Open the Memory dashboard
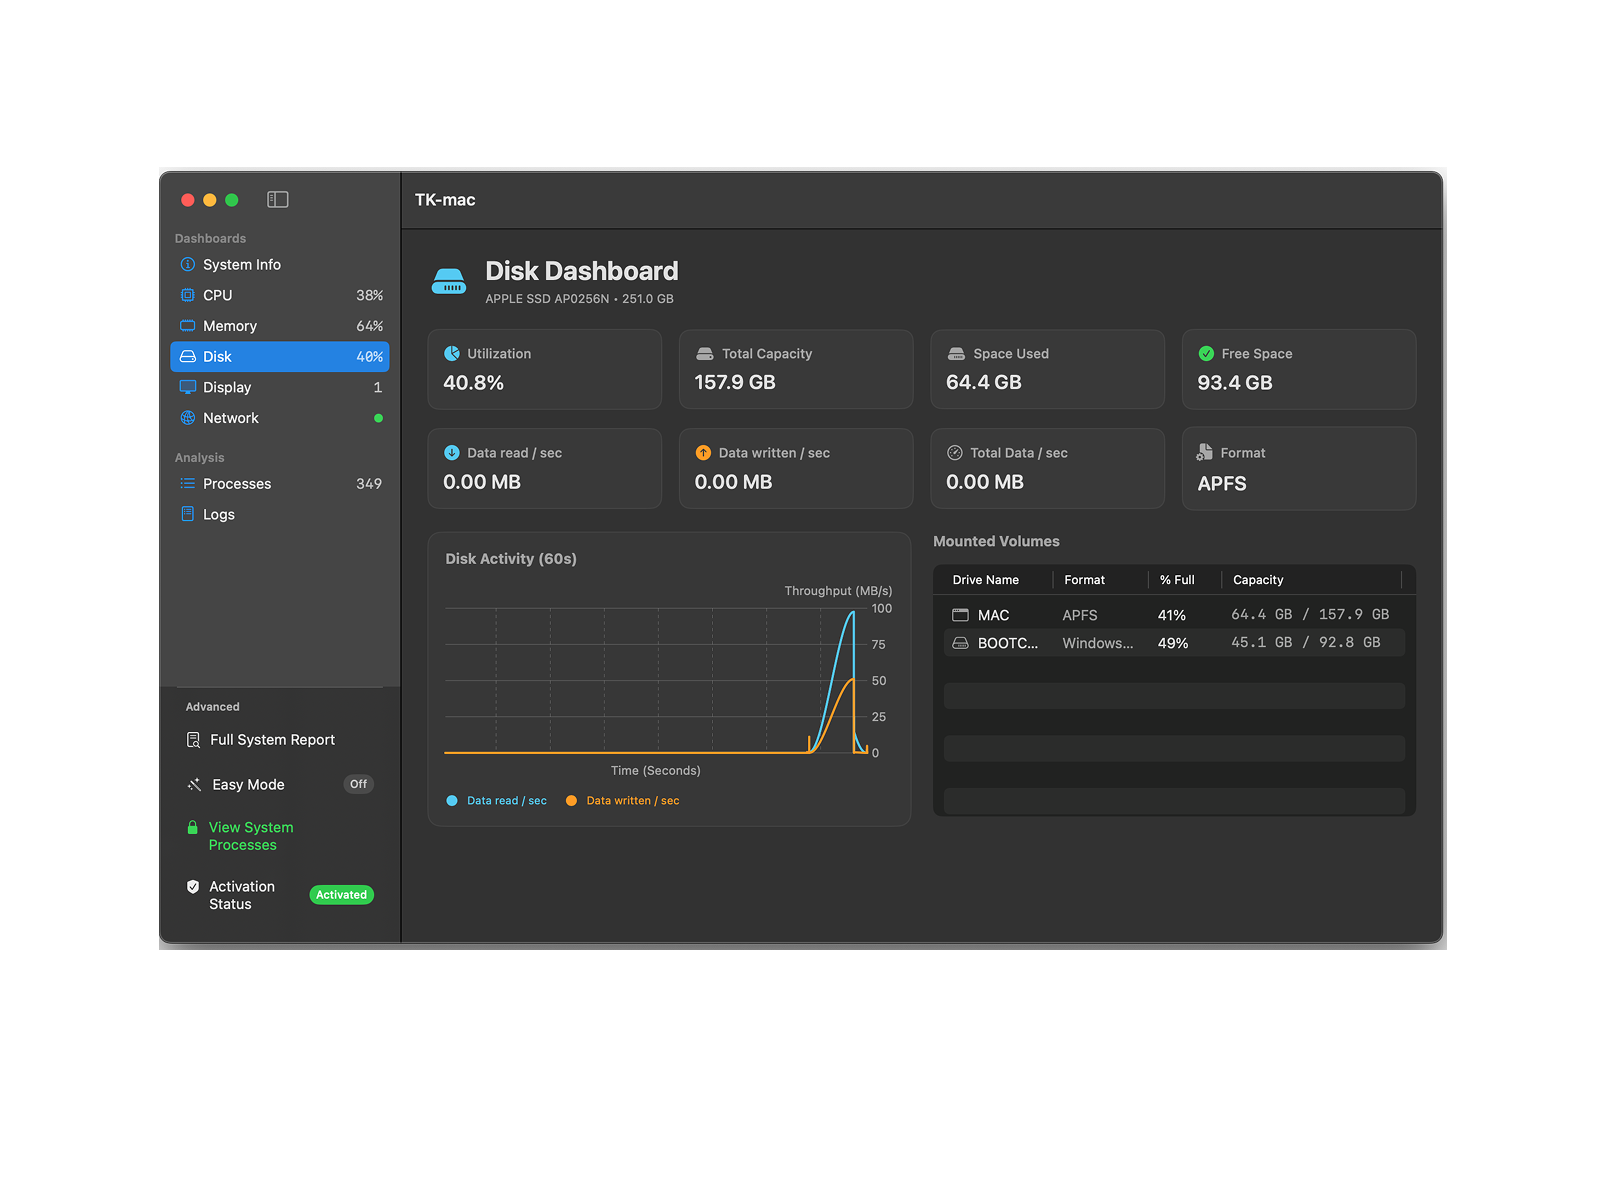This screenshot has height=1200, width=1600. point(280,326)
